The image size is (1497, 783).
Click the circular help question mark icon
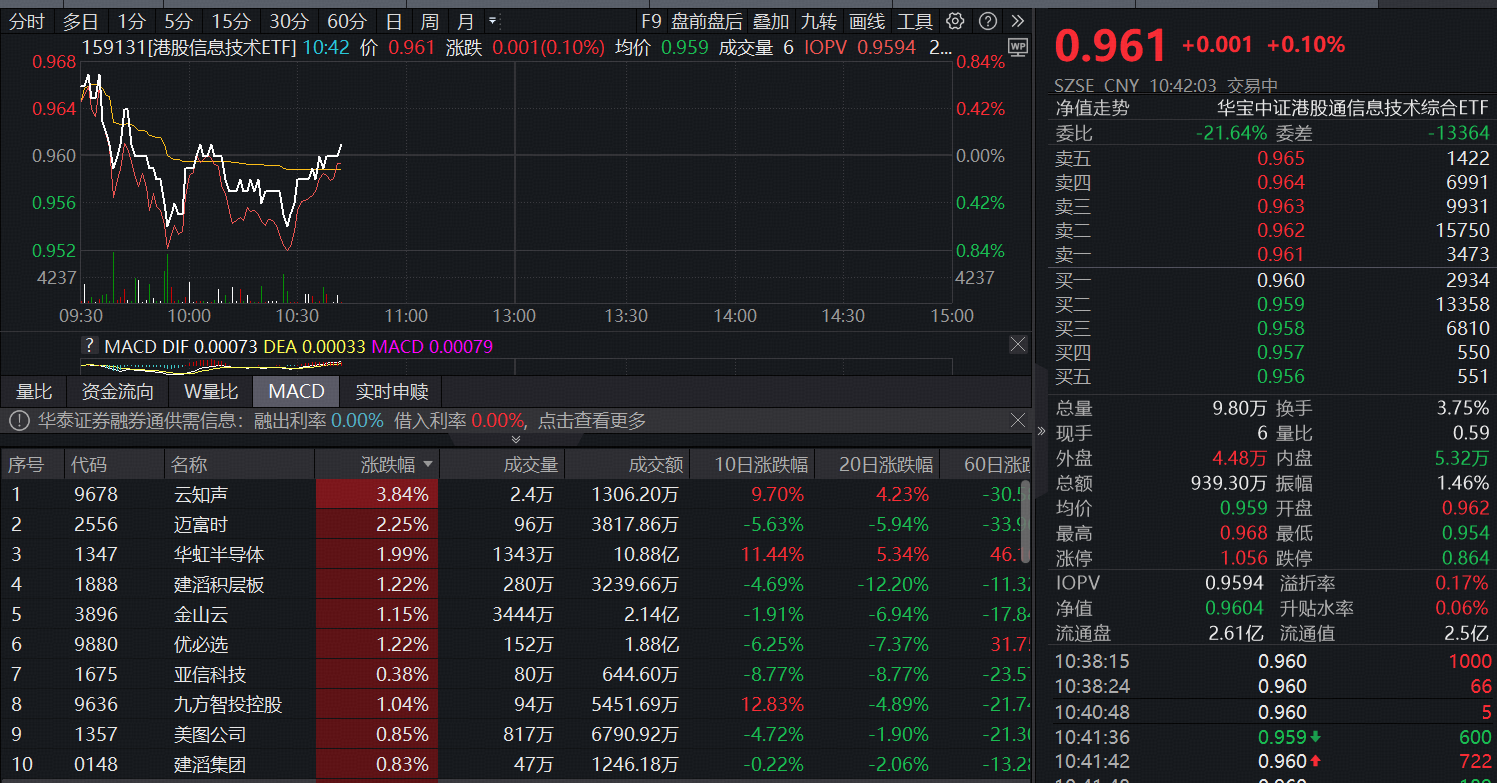[987, 20]
